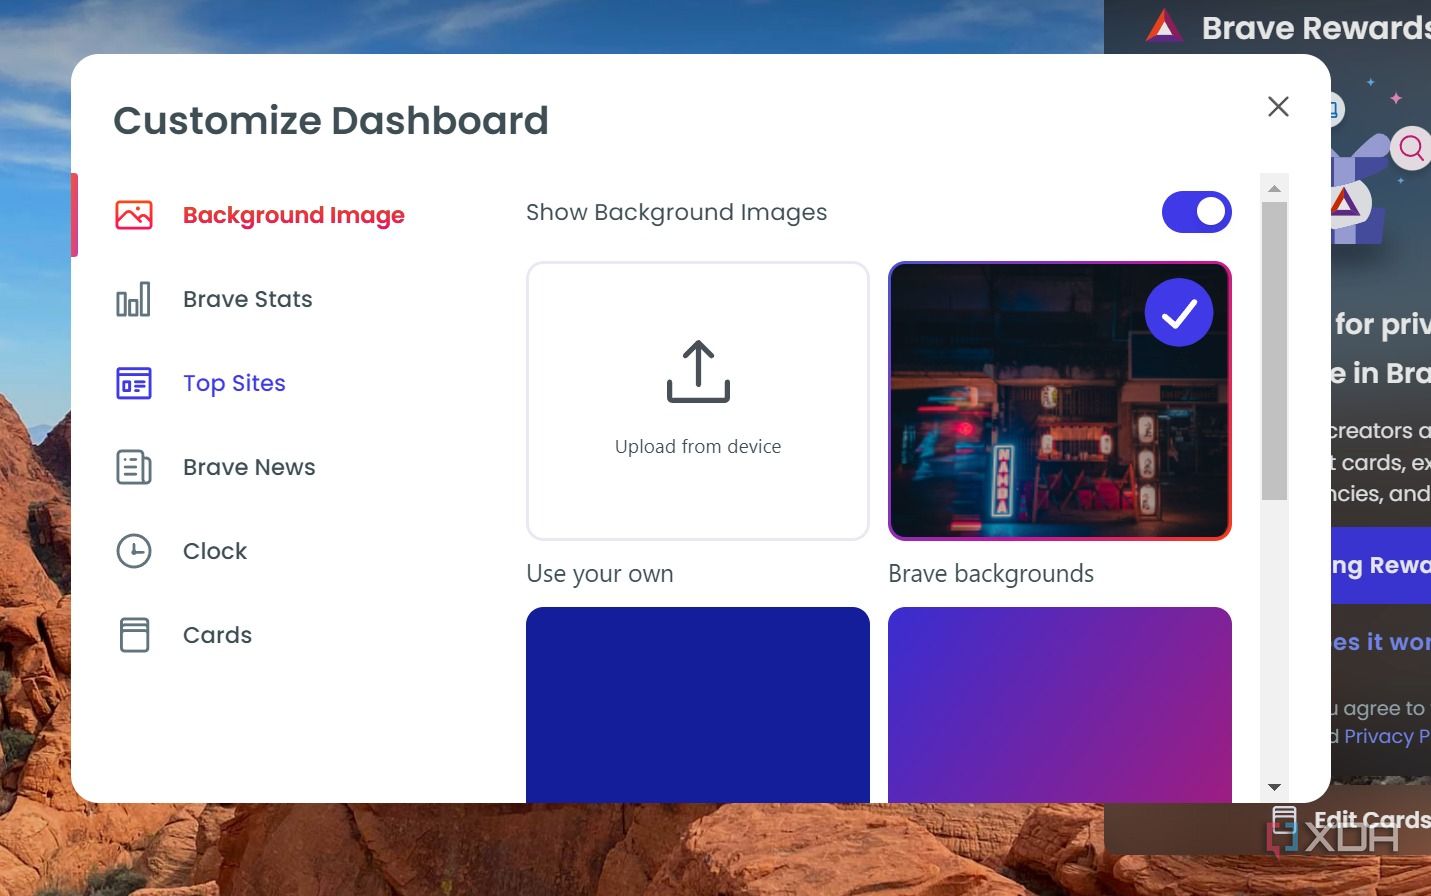The image size is (1431, 896).
Task: Click the Upload from device tile
Action: point(698,401)
